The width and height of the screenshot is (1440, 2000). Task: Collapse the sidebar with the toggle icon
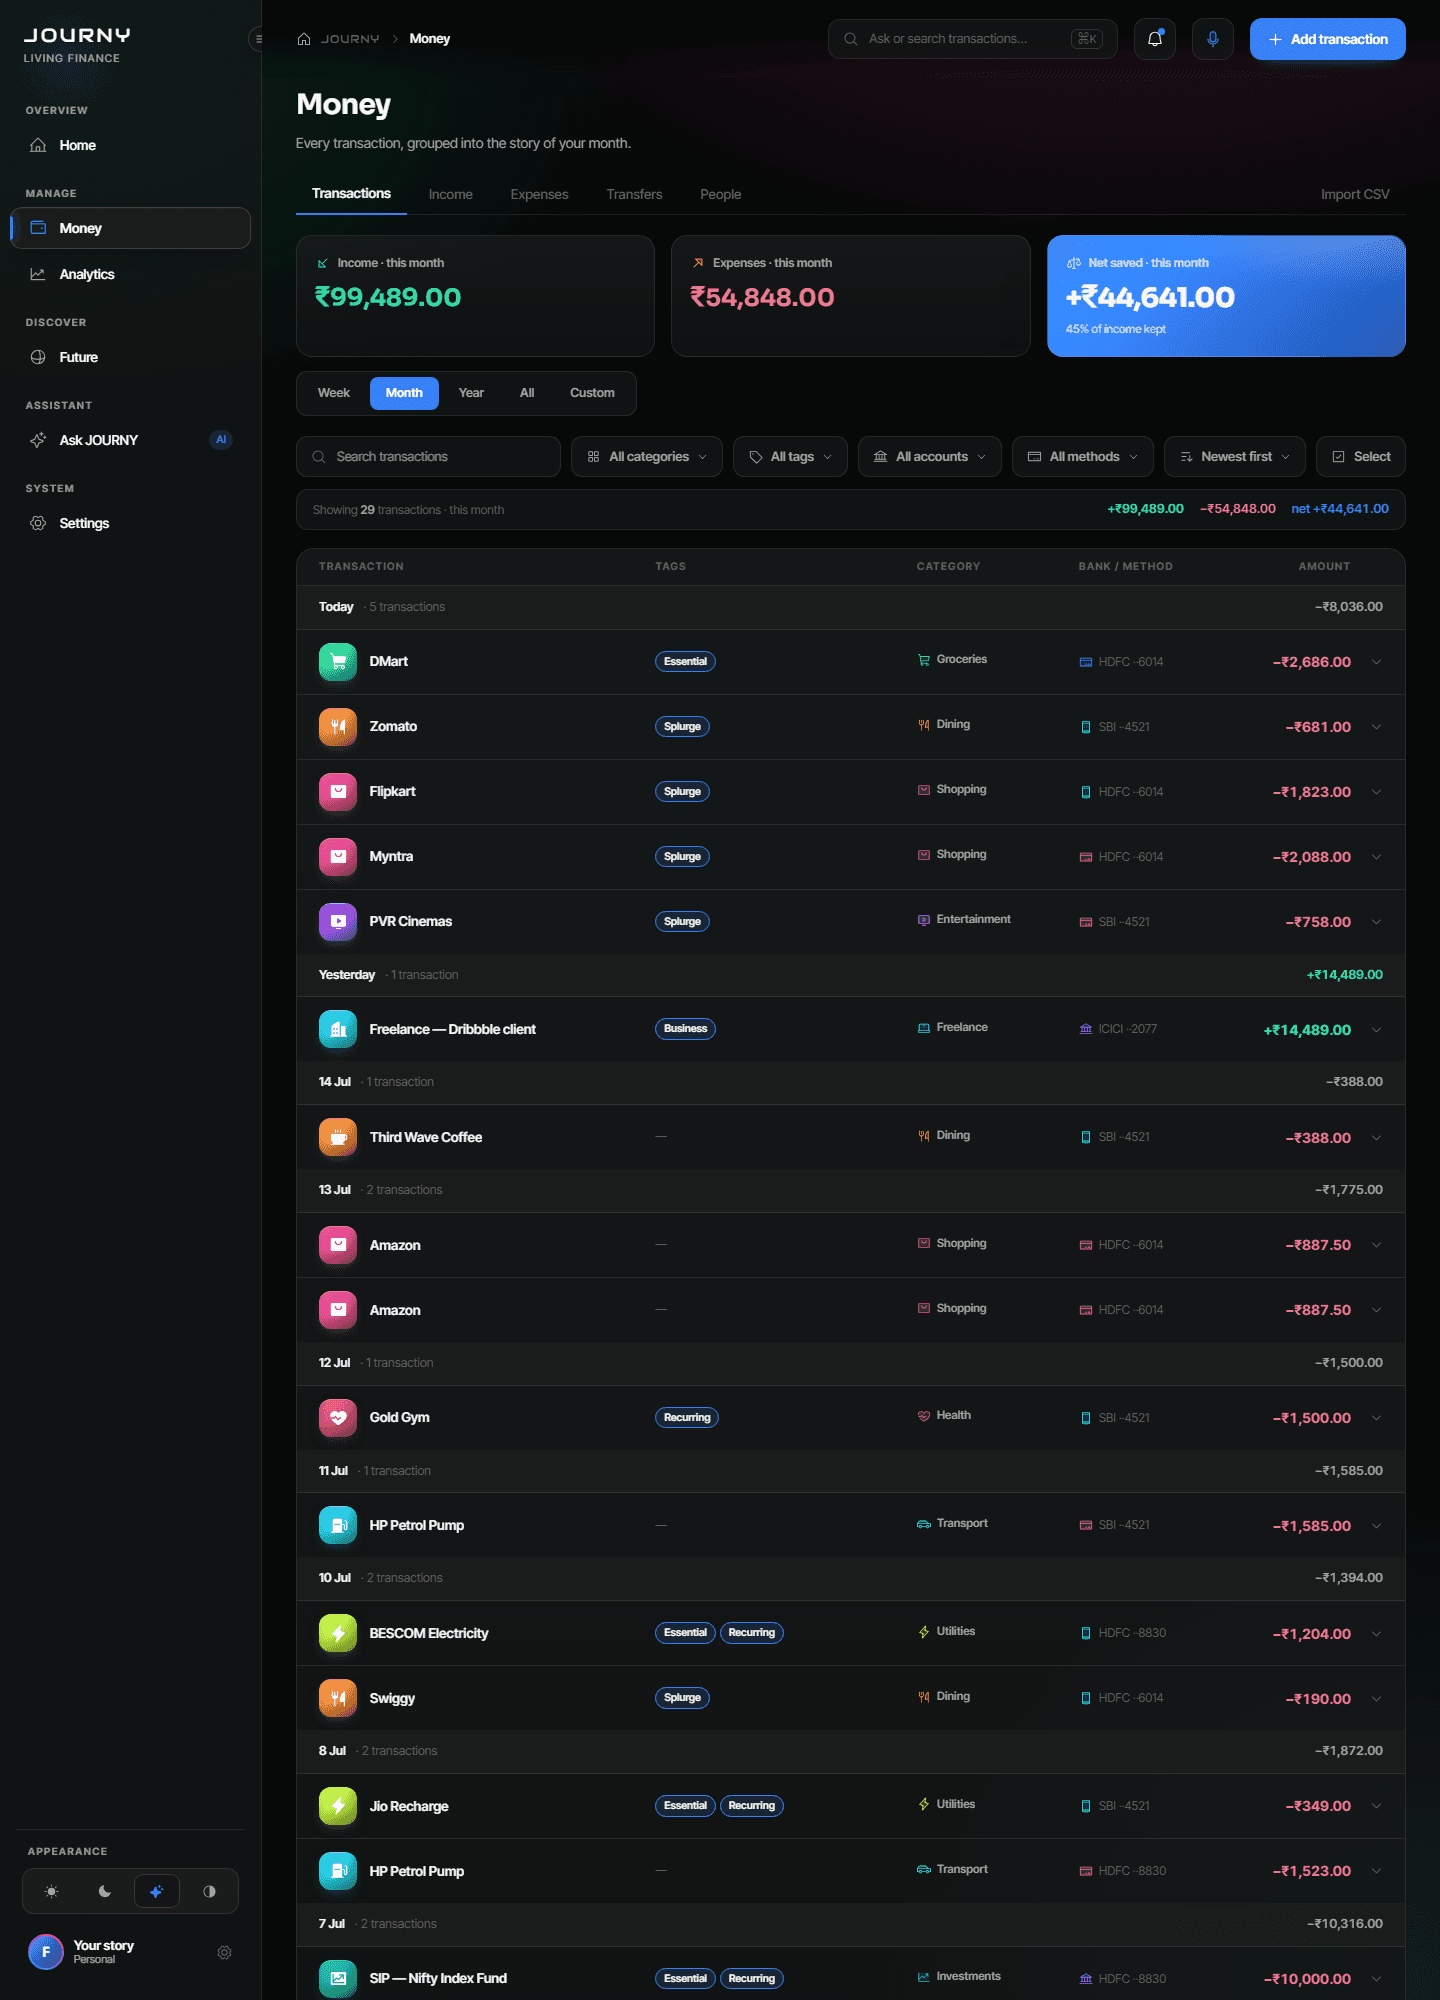click(257, 39)
